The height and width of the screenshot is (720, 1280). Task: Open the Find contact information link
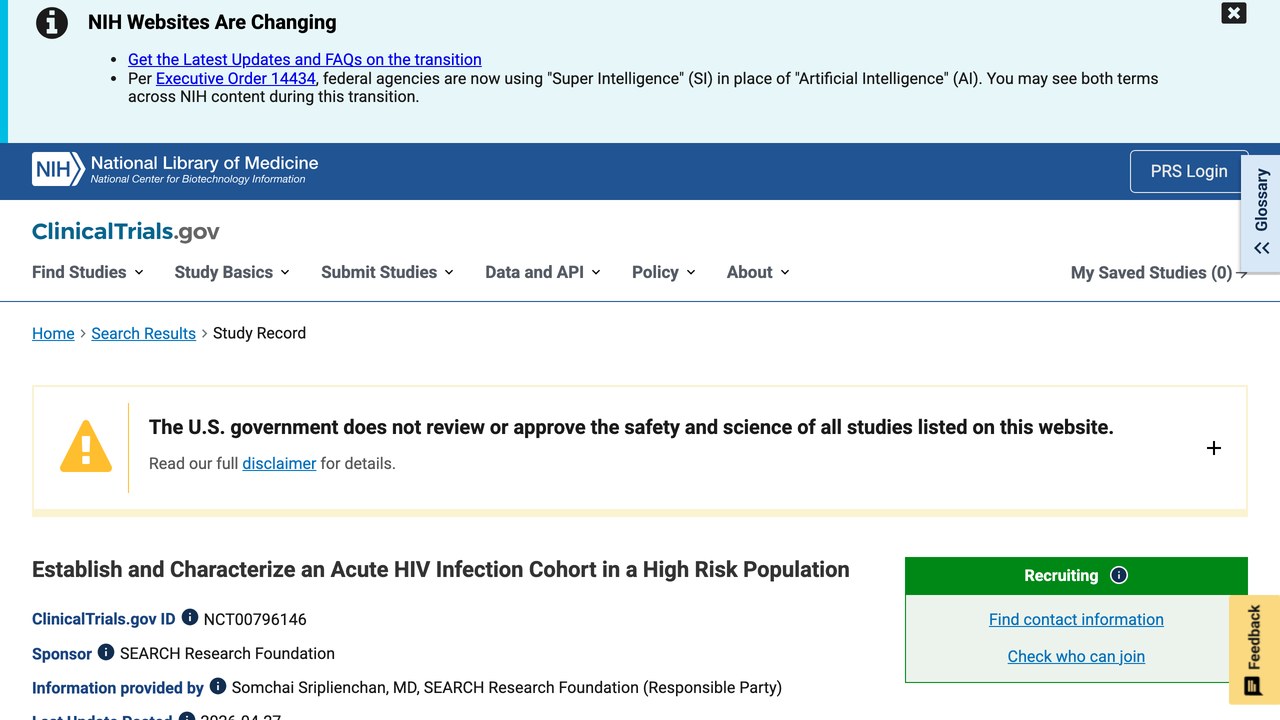tap(1076, 619)
